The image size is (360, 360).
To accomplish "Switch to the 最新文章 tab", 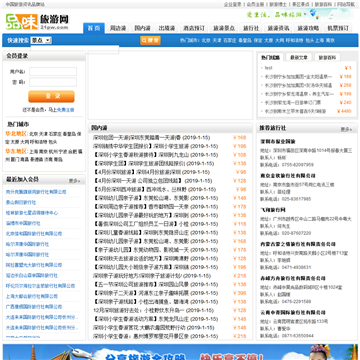I will (299, 57).
